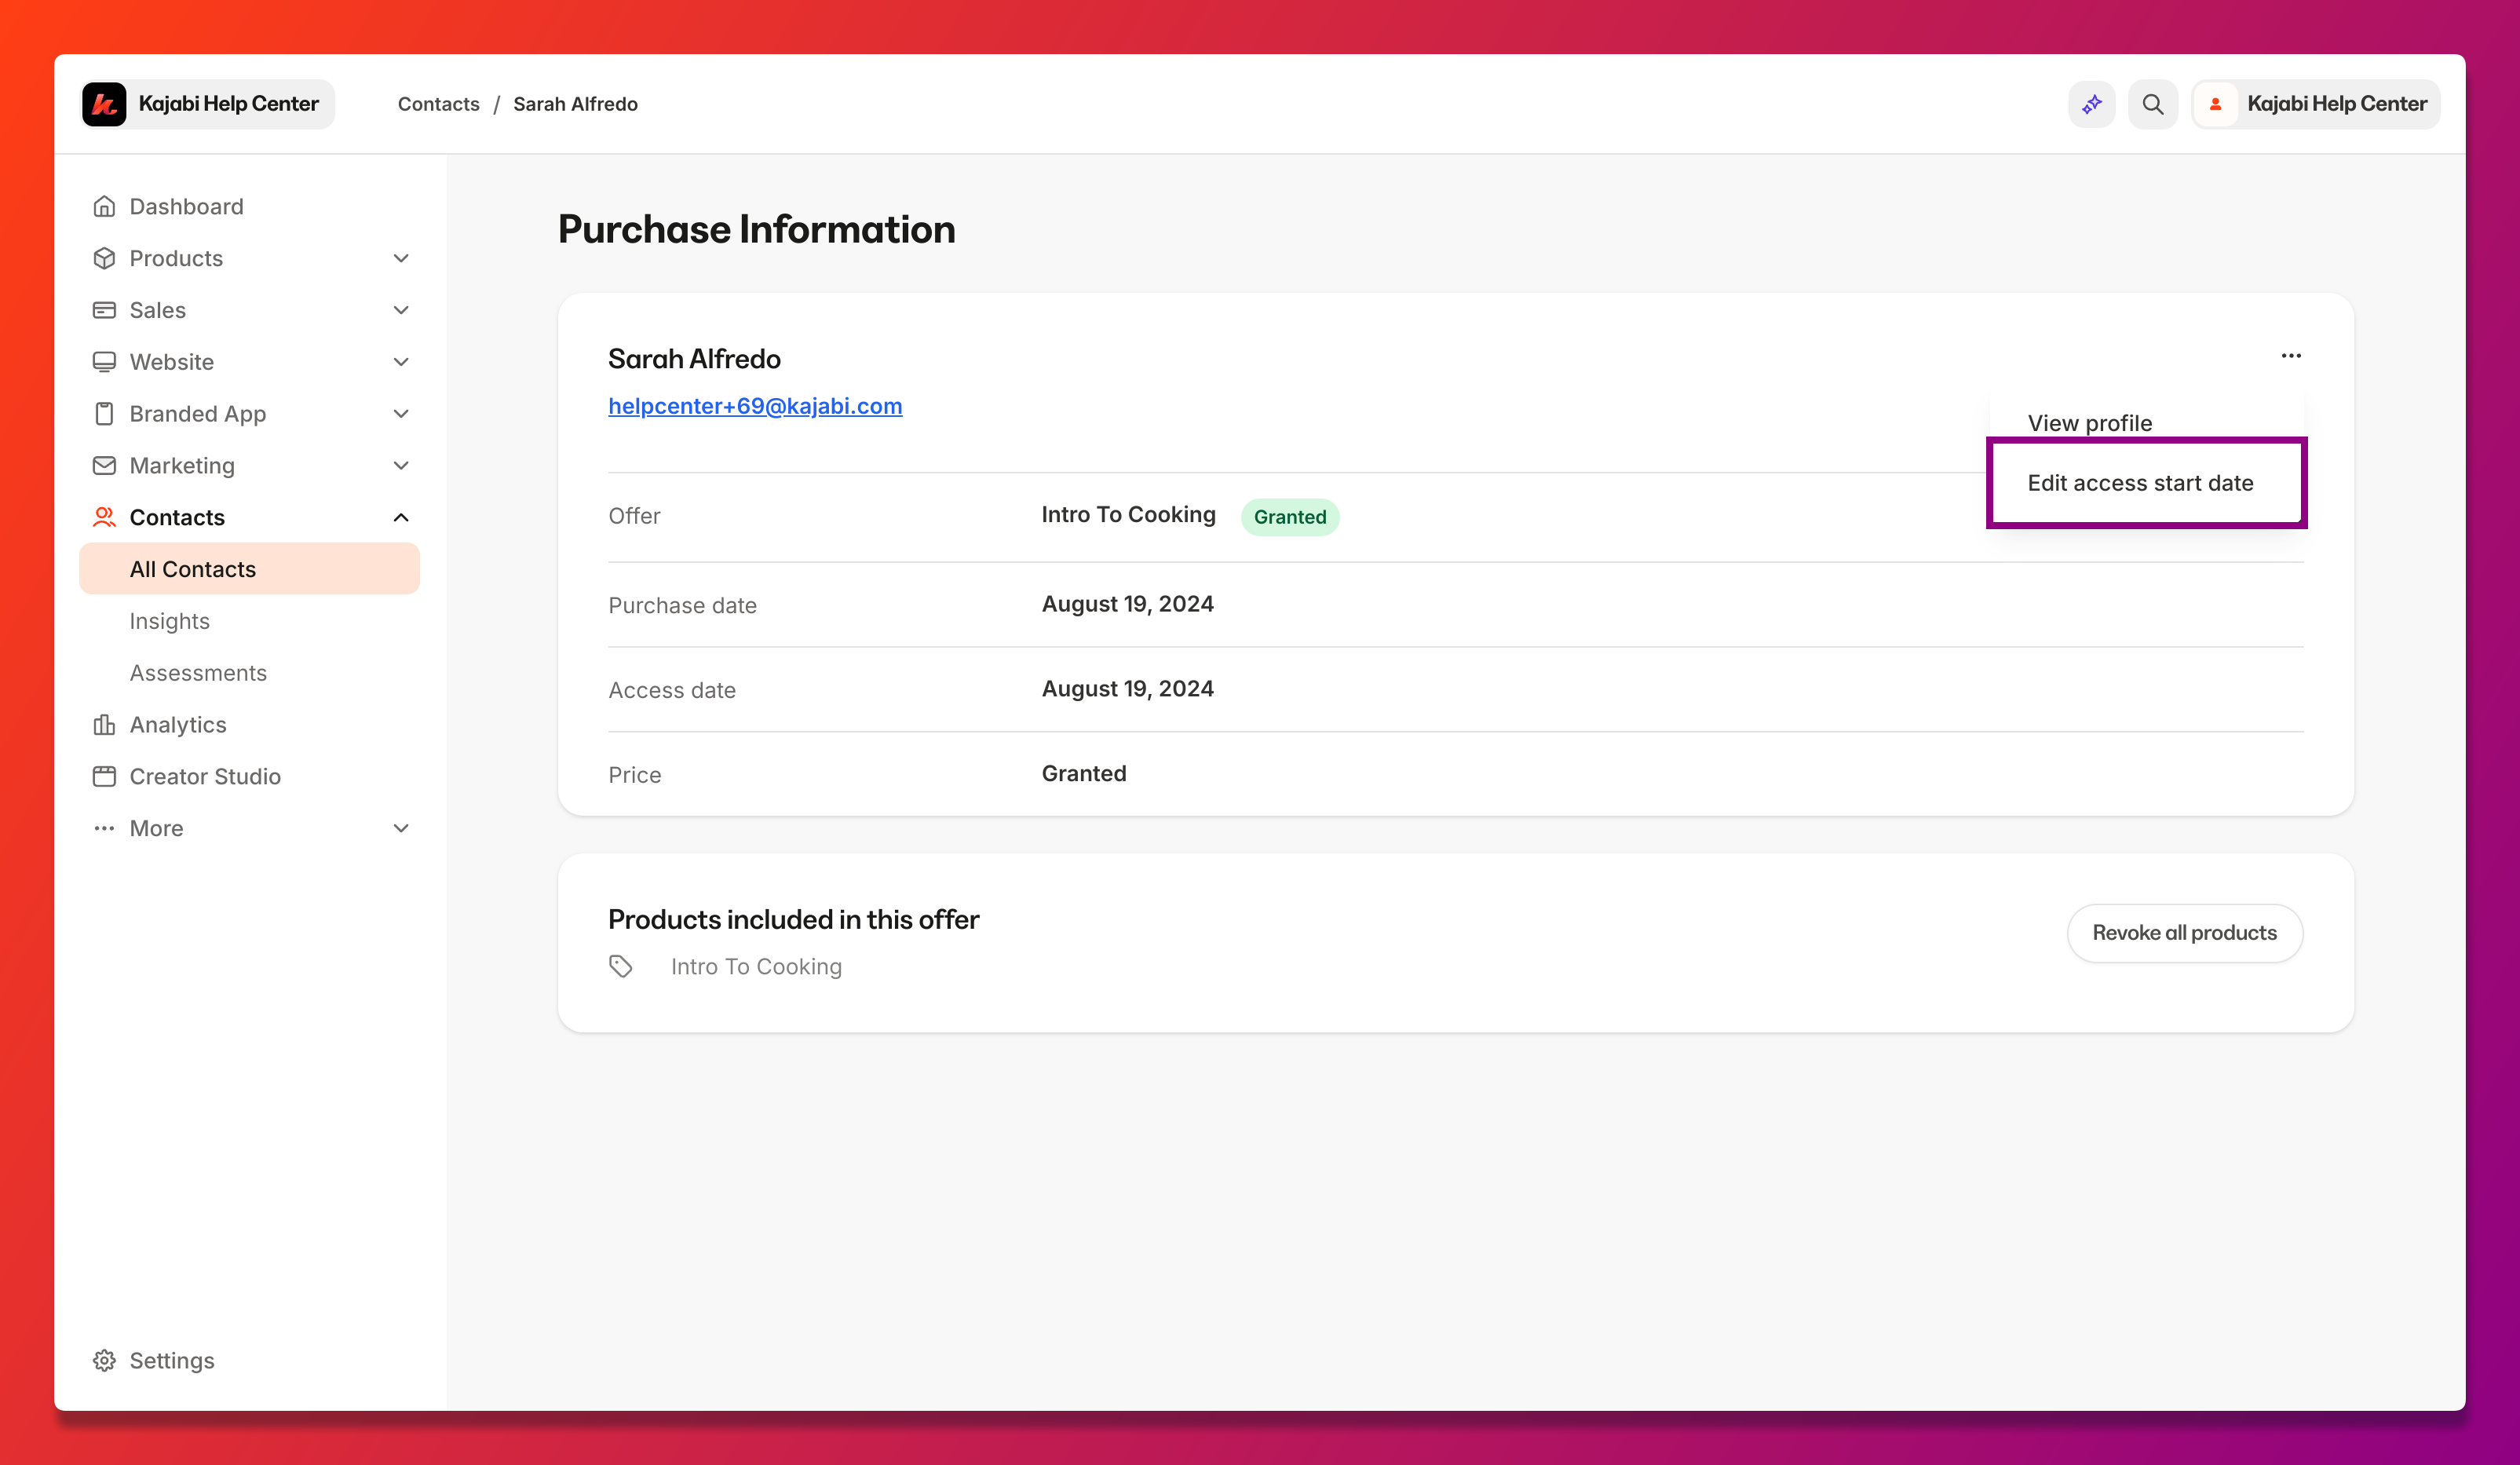2520x1465 pixels.
Task: Click Contacts breadcrumb link
Action: point(438,104)
